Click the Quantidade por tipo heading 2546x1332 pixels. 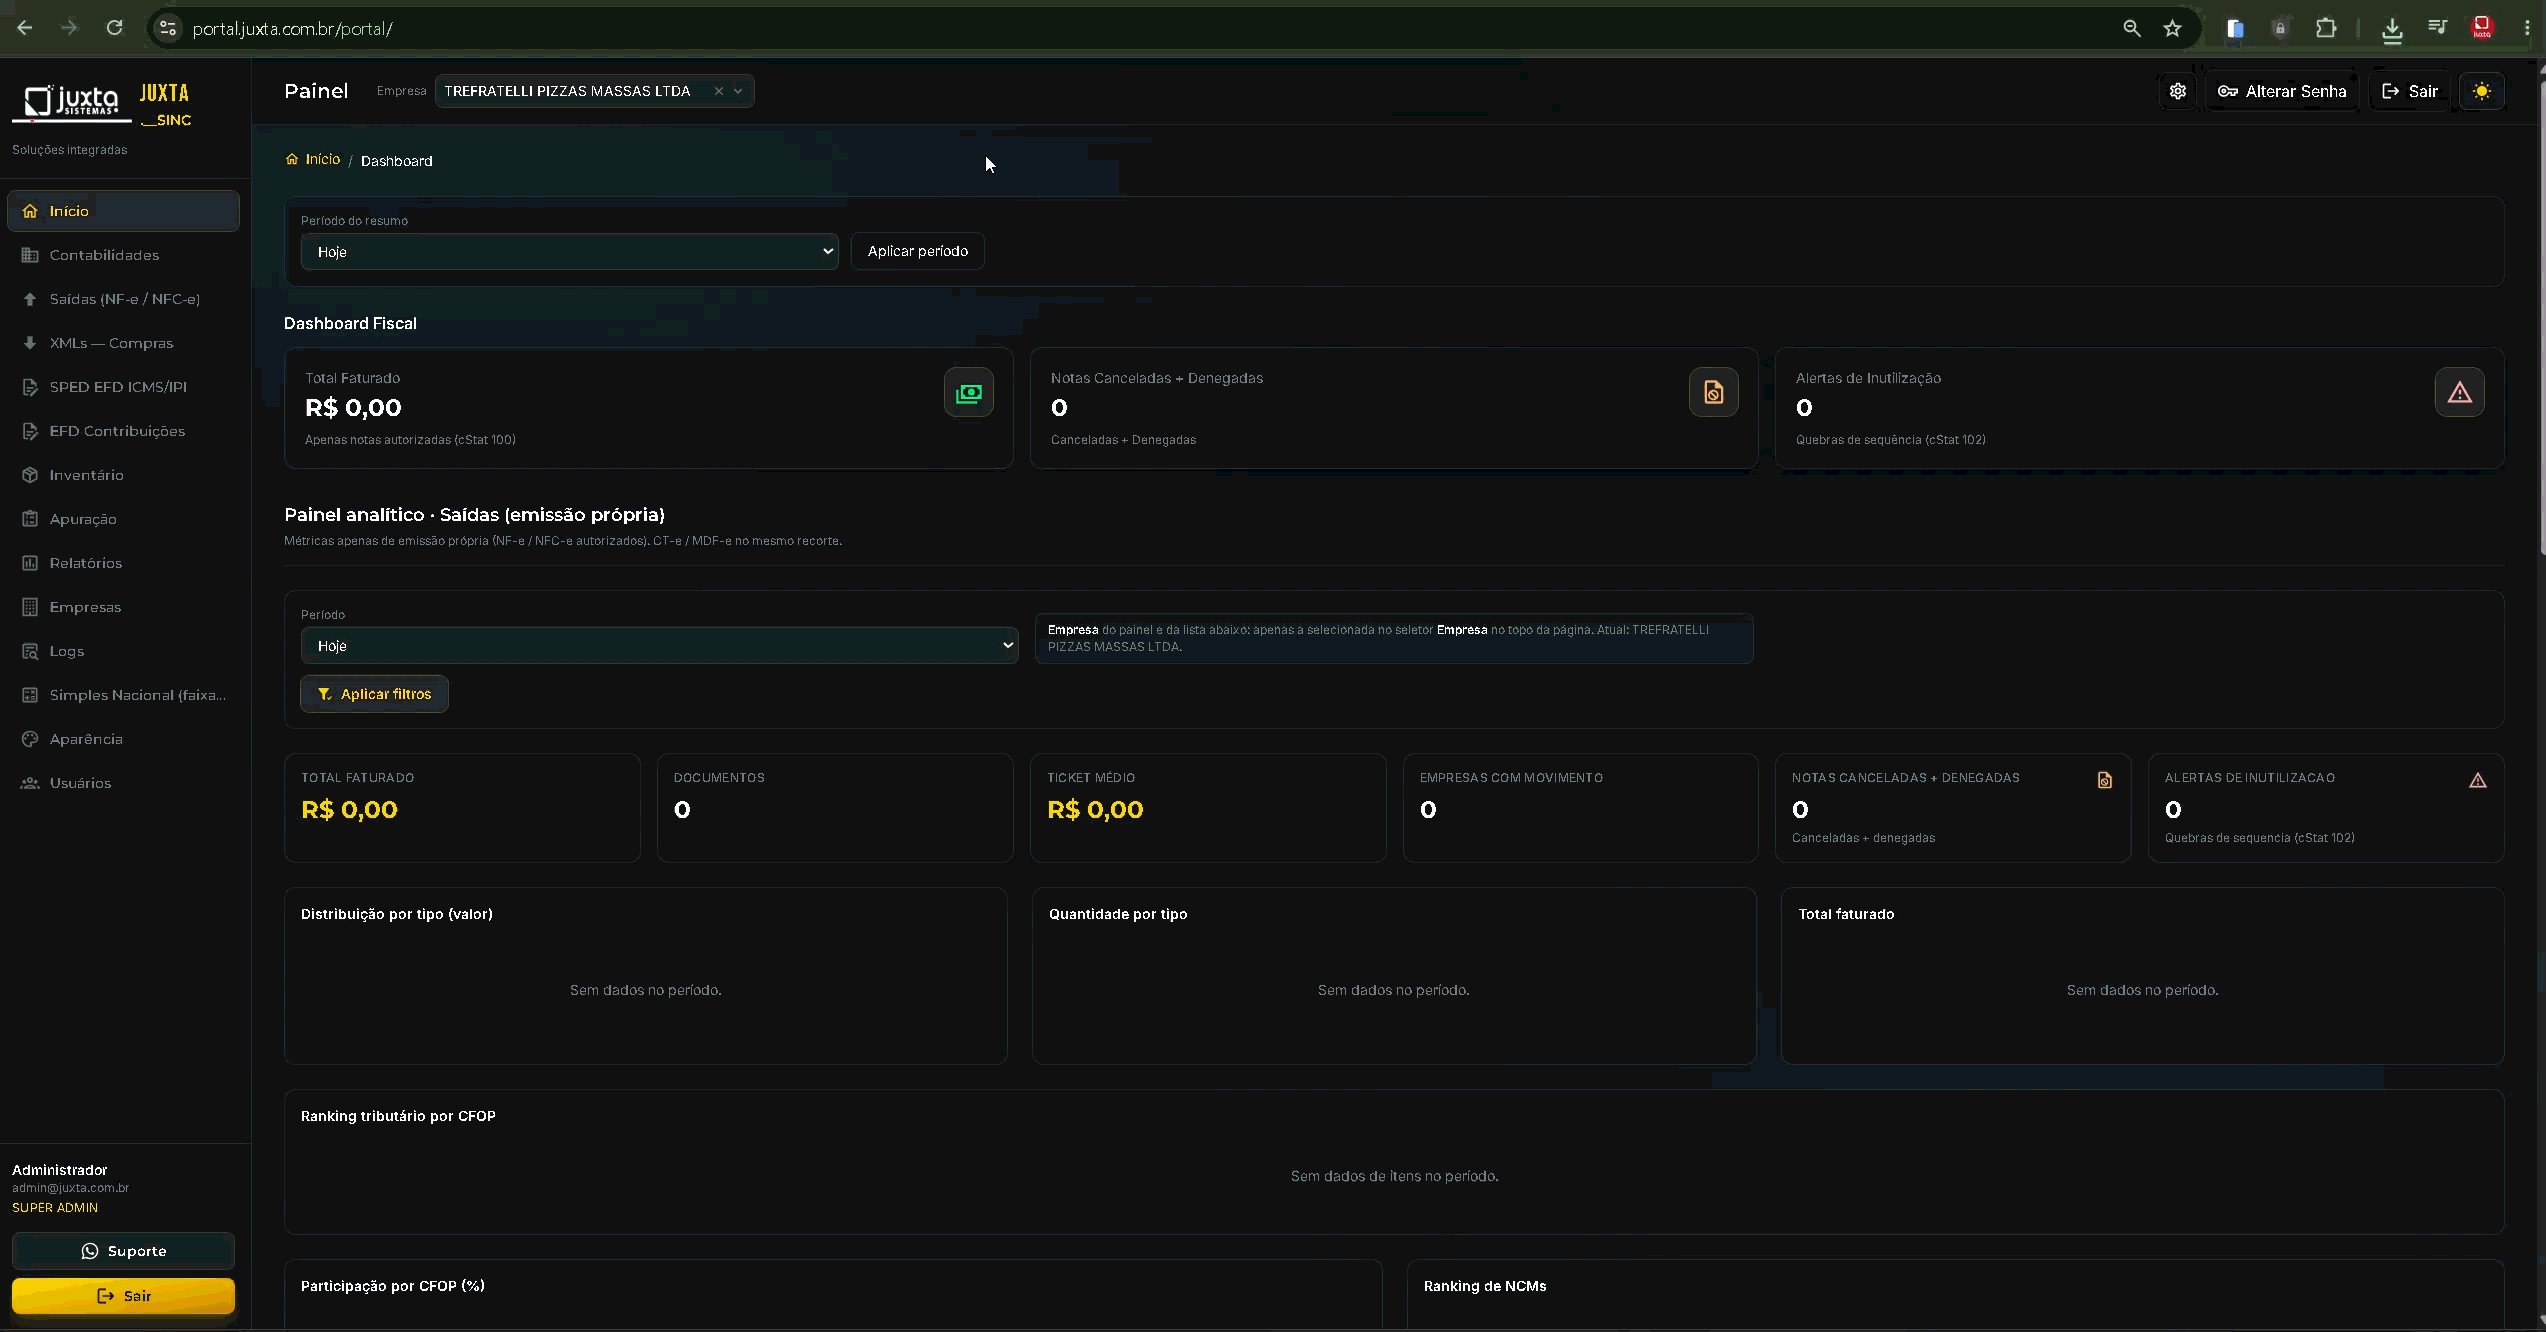pyautogui.click(x=1118, y=914)
